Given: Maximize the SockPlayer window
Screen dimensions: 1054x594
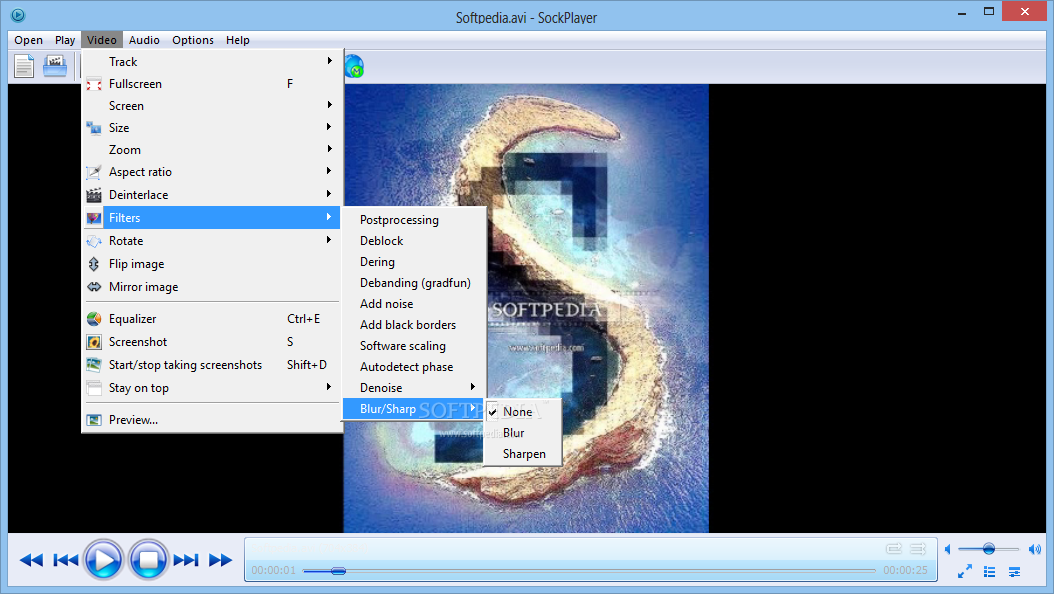Looking at the screenshot, I should click(x=988, y=11).
